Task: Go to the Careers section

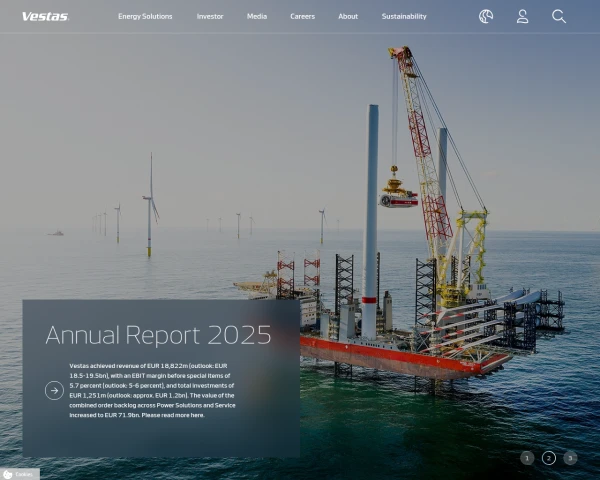Action: (x=302, y=17)
